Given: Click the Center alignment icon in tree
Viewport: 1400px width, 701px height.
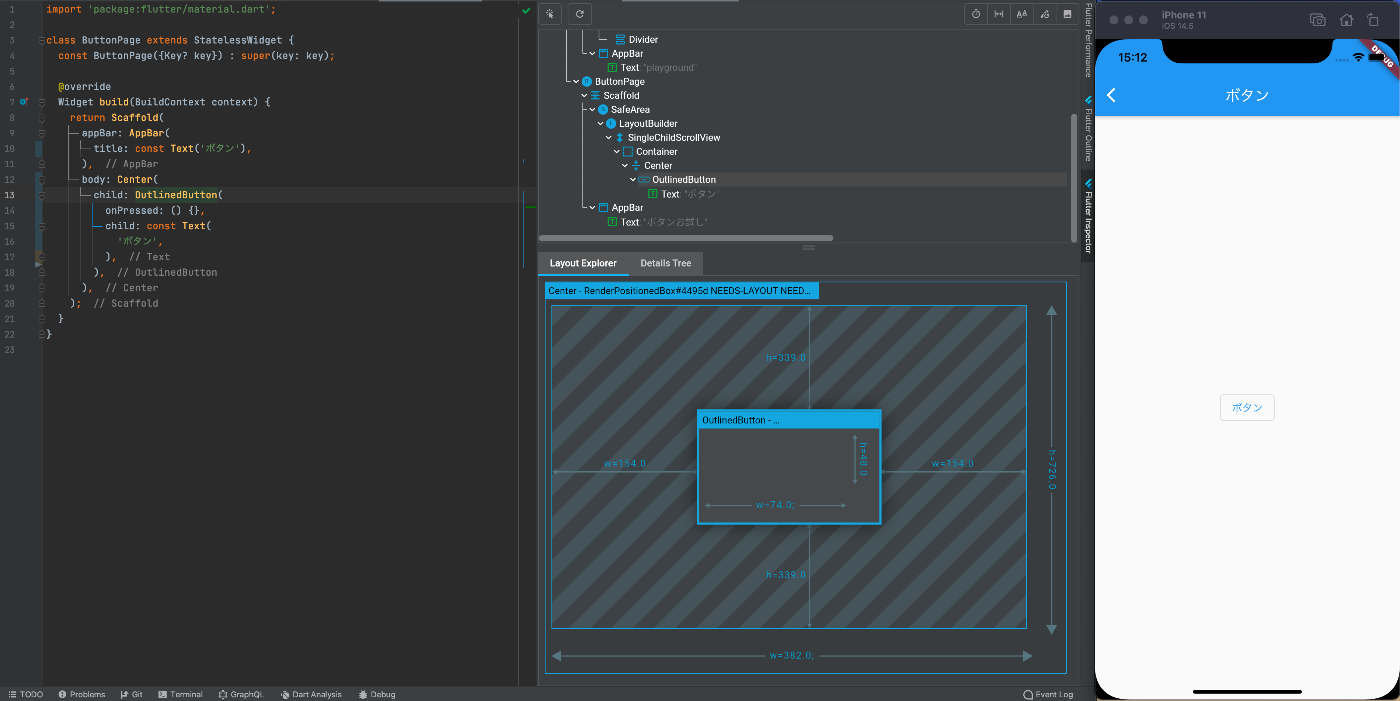Looking at the screenshot, I should coord(636,166).
